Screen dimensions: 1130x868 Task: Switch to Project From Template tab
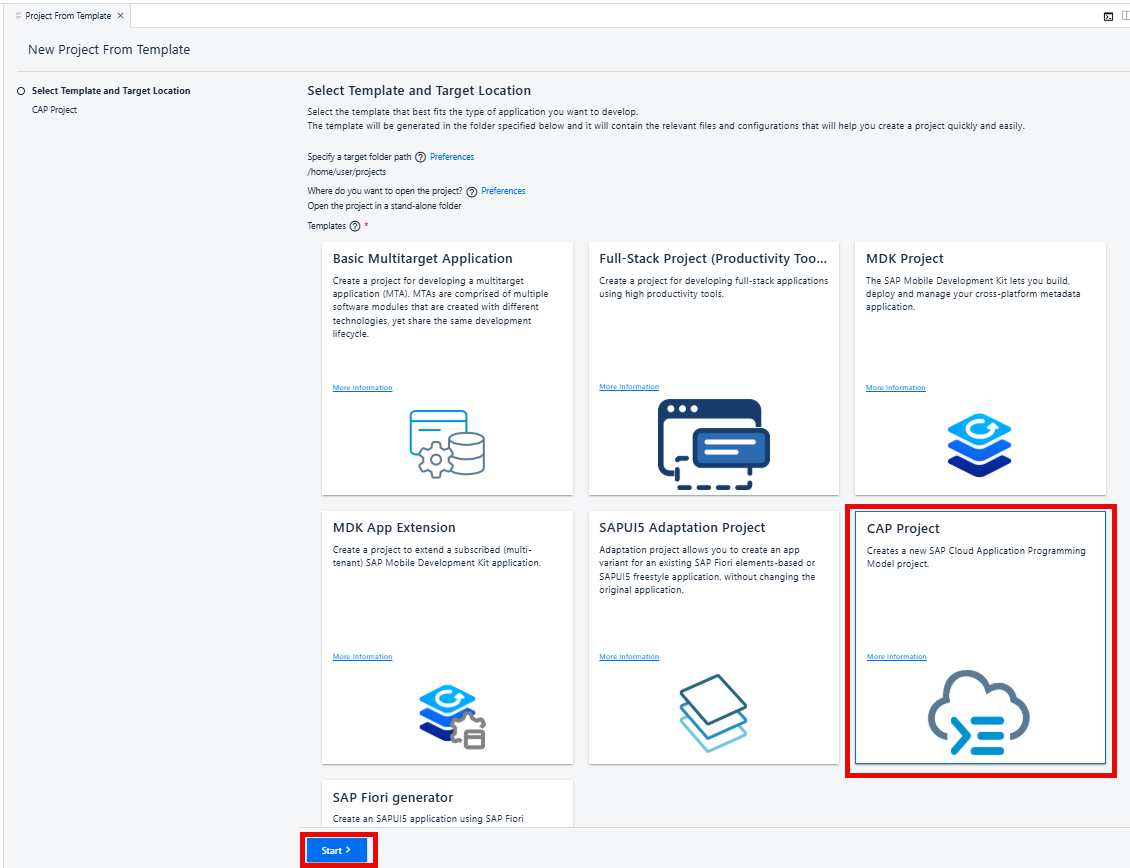[68, 16]
